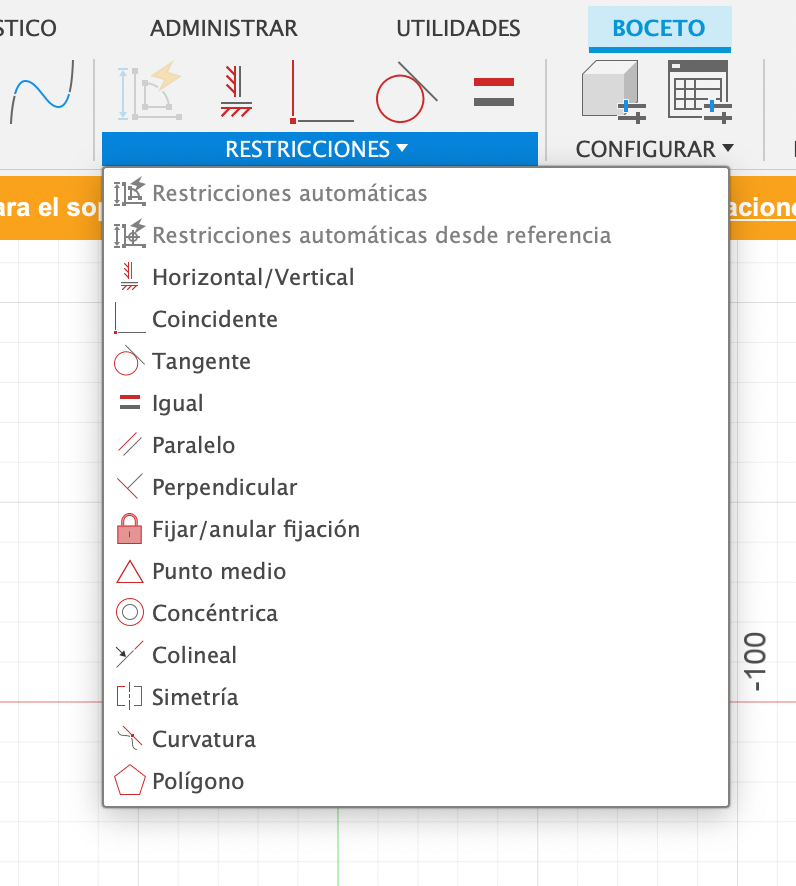The image size is (796, 886).
Task: Choose Paralelo from the menu
Action: 194,445
